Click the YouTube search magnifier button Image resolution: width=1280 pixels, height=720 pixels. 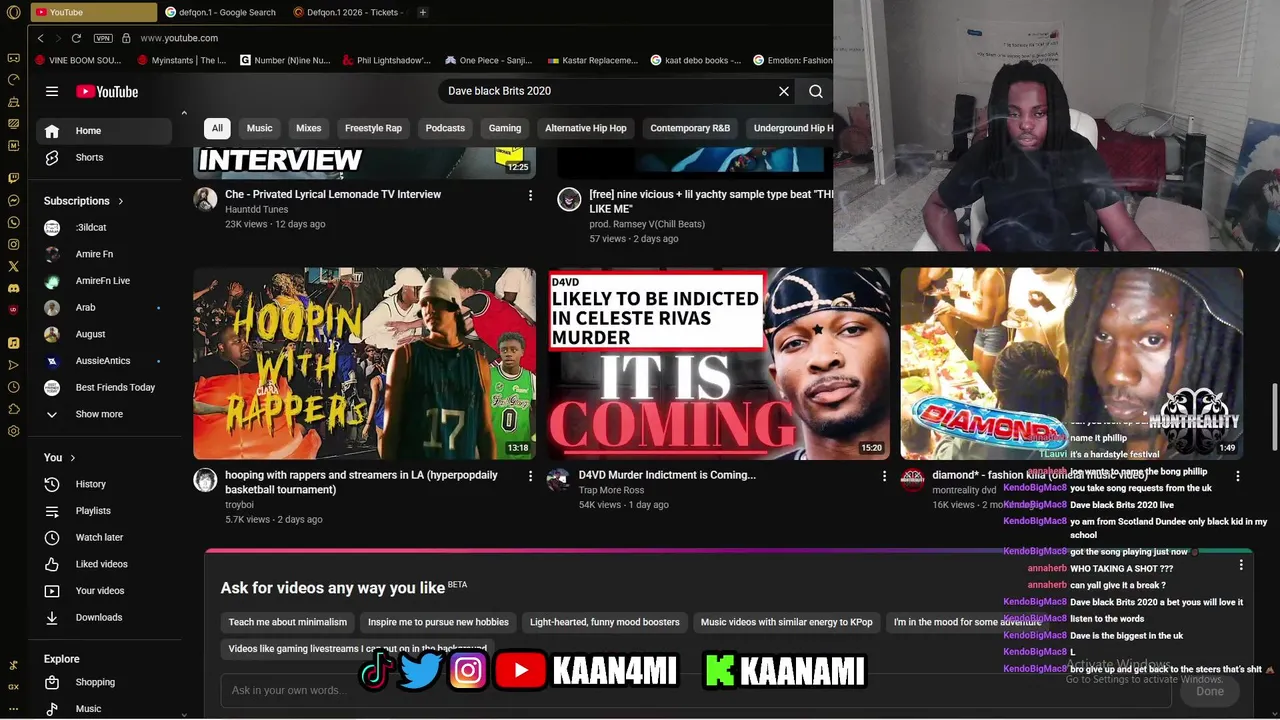coord(816,91)
